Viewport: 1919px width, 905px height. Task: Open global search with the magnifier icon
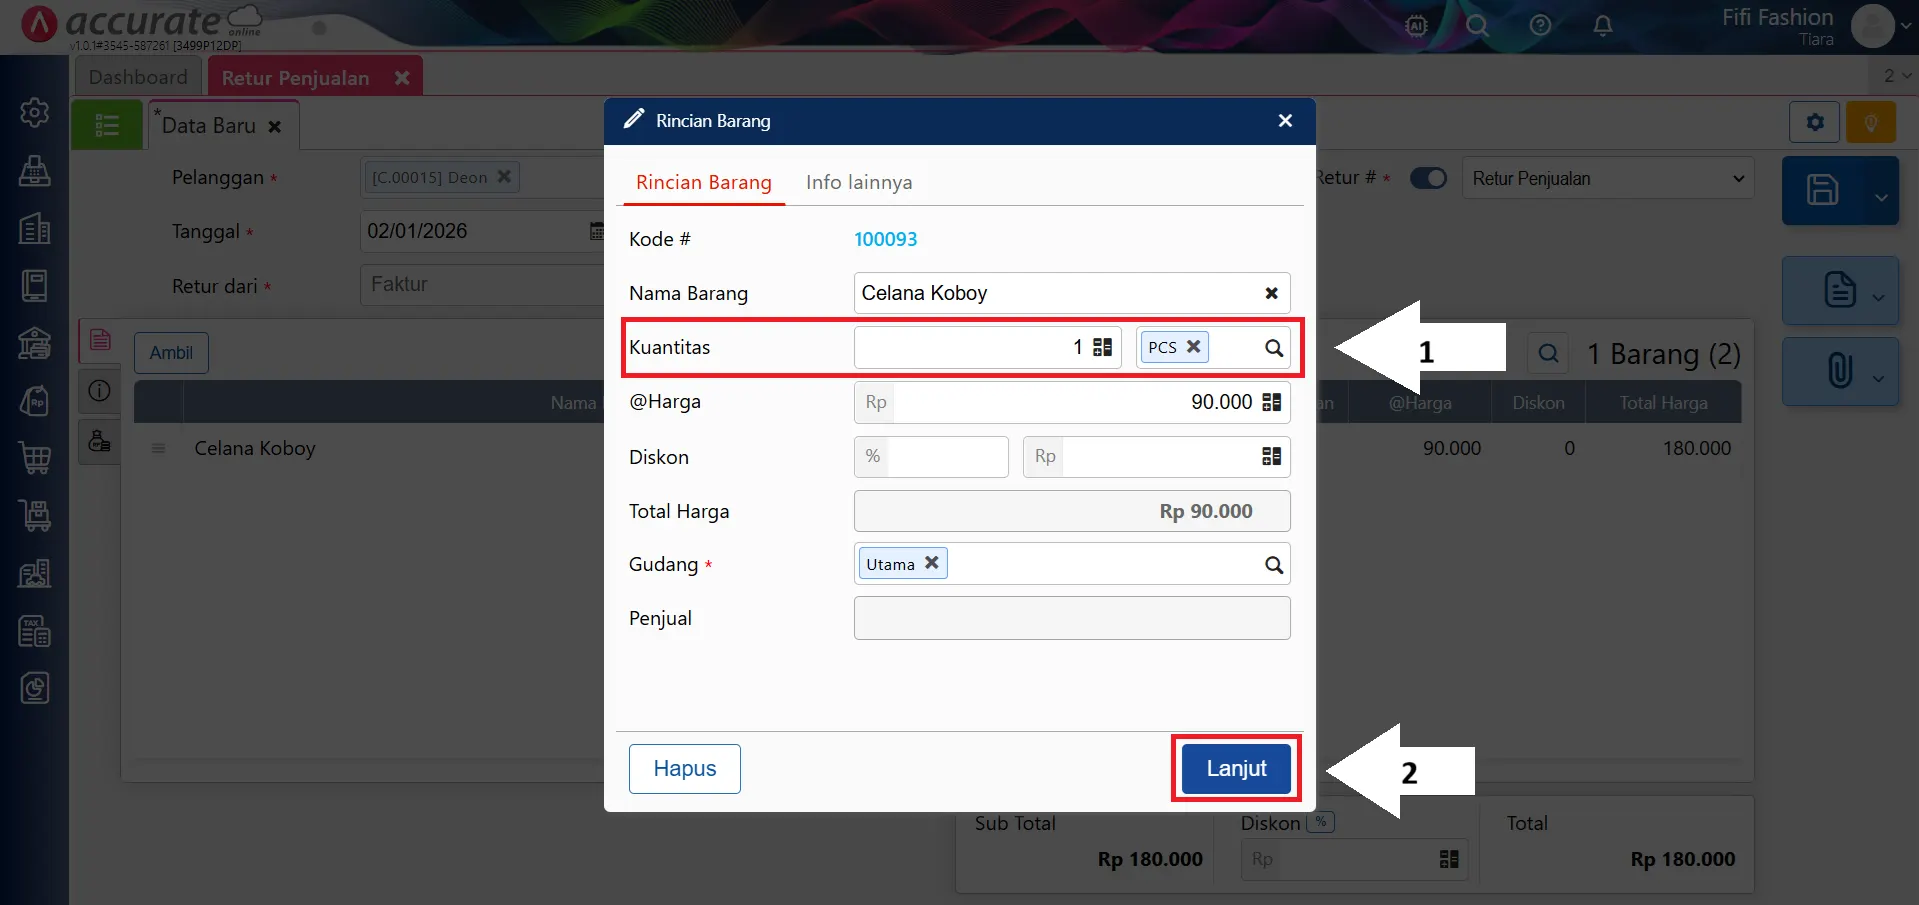tap(1478, 26)
